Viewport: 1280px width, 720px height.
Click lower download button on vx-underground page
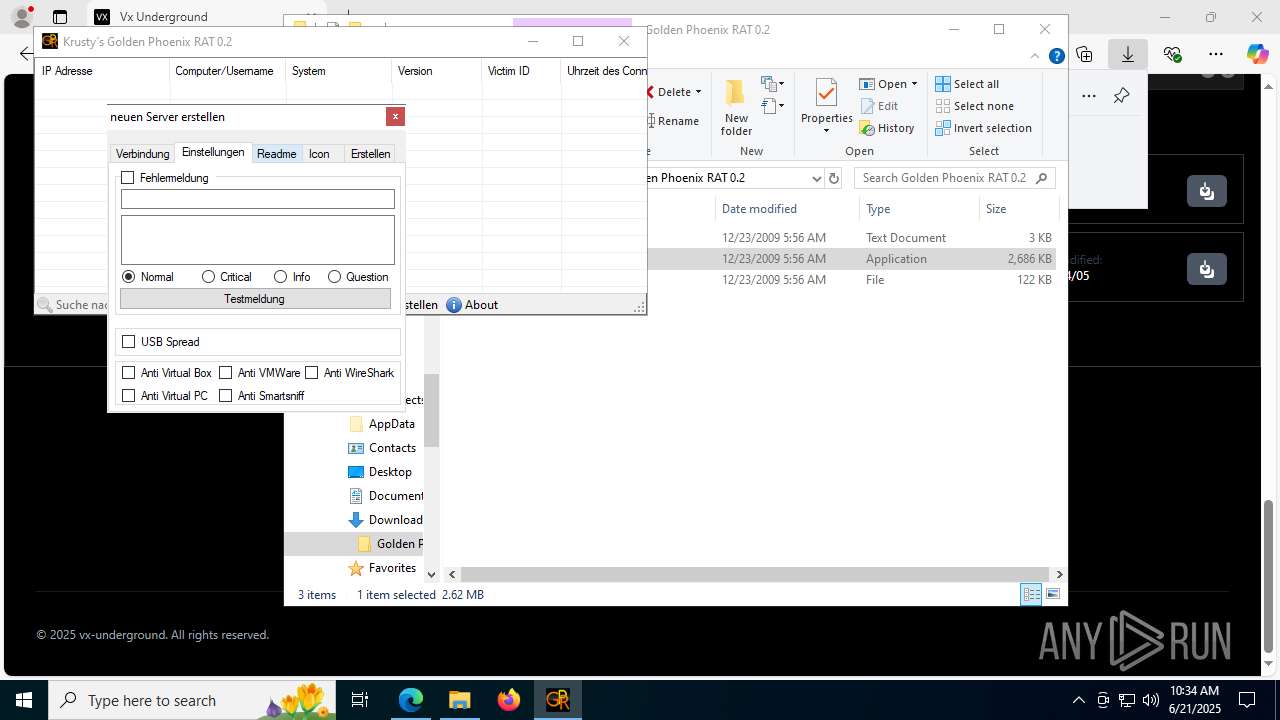pyautogui.click(x=1207, y=269)
